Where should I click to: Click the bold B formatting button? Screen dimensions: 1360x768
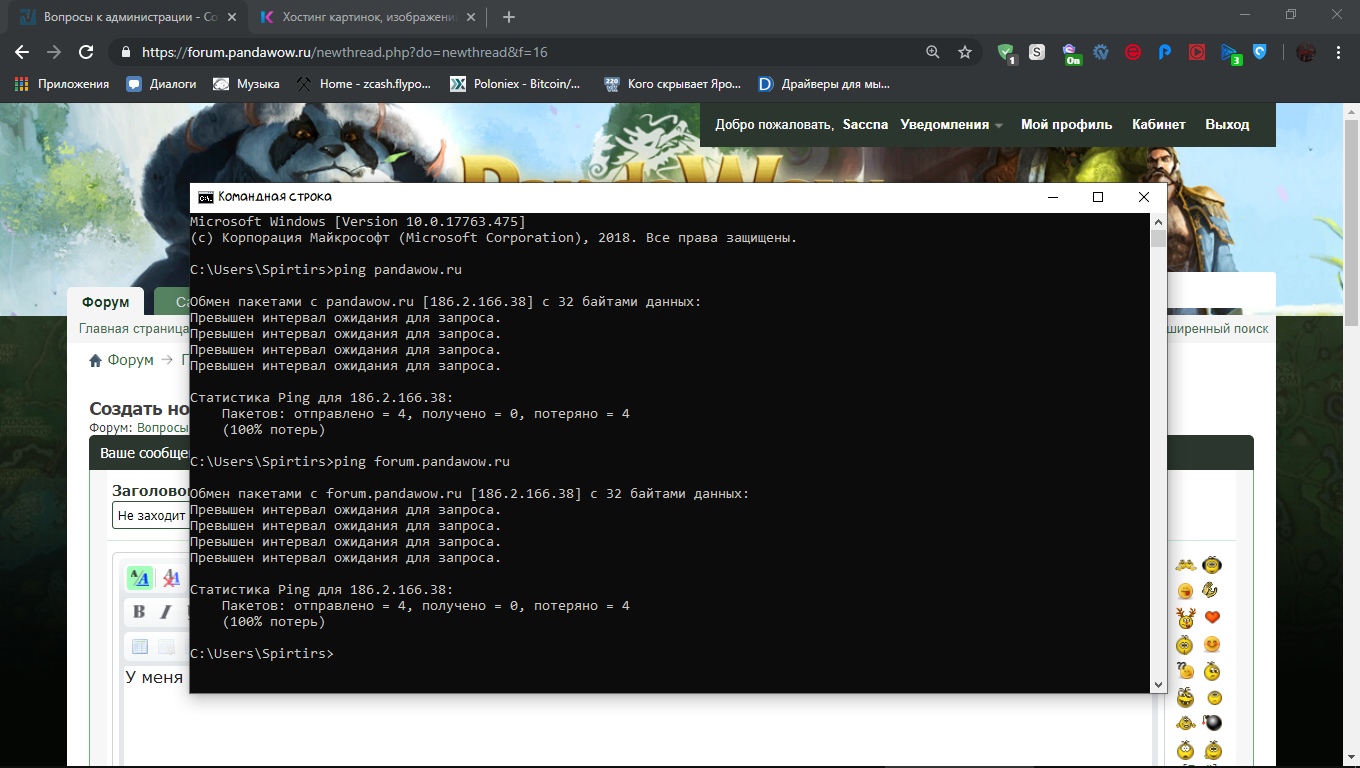[x=139, y=612]
